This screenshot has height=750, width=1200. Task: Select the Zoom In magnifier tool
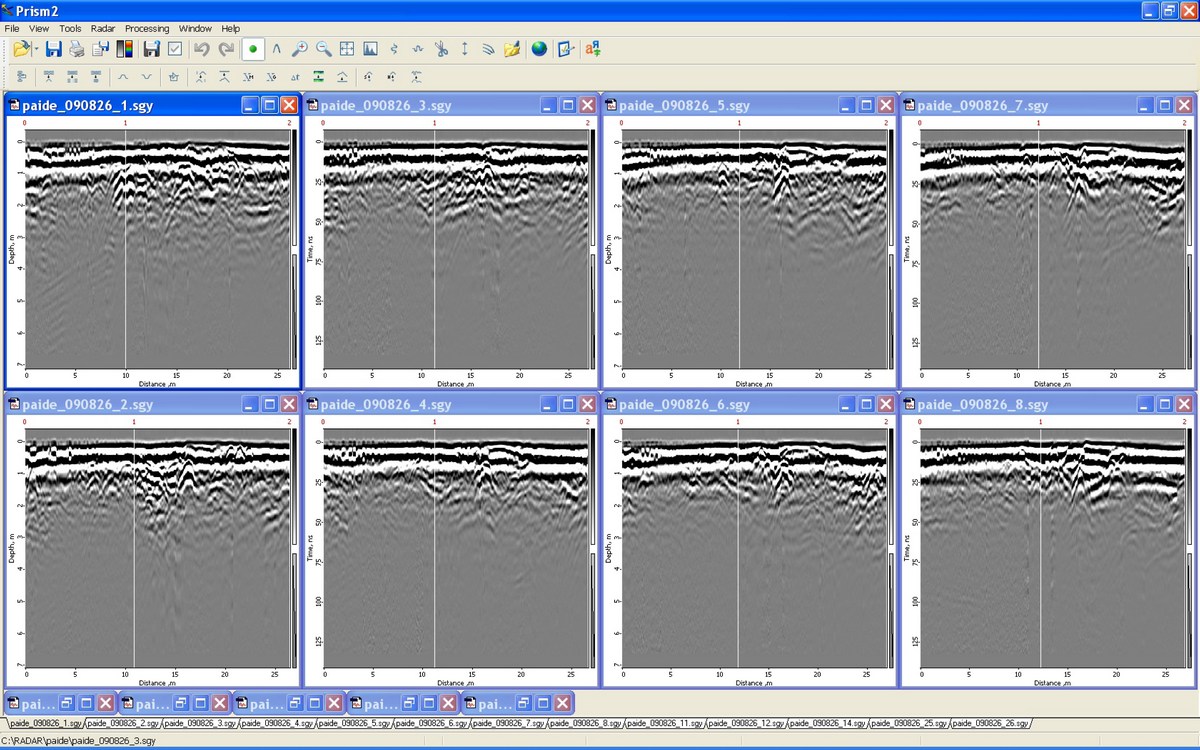pos(299,49)
